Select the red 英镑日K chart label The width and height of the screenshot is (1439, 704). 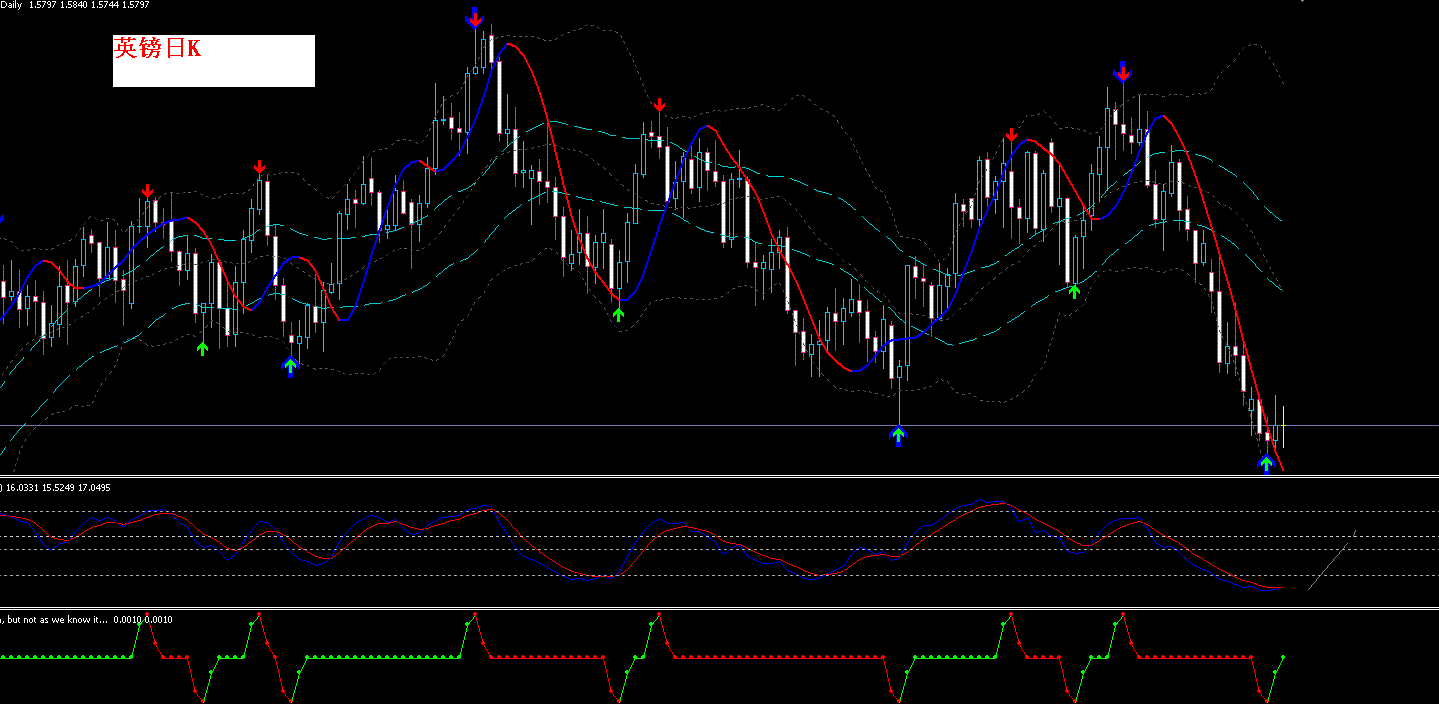click(157, 48)
